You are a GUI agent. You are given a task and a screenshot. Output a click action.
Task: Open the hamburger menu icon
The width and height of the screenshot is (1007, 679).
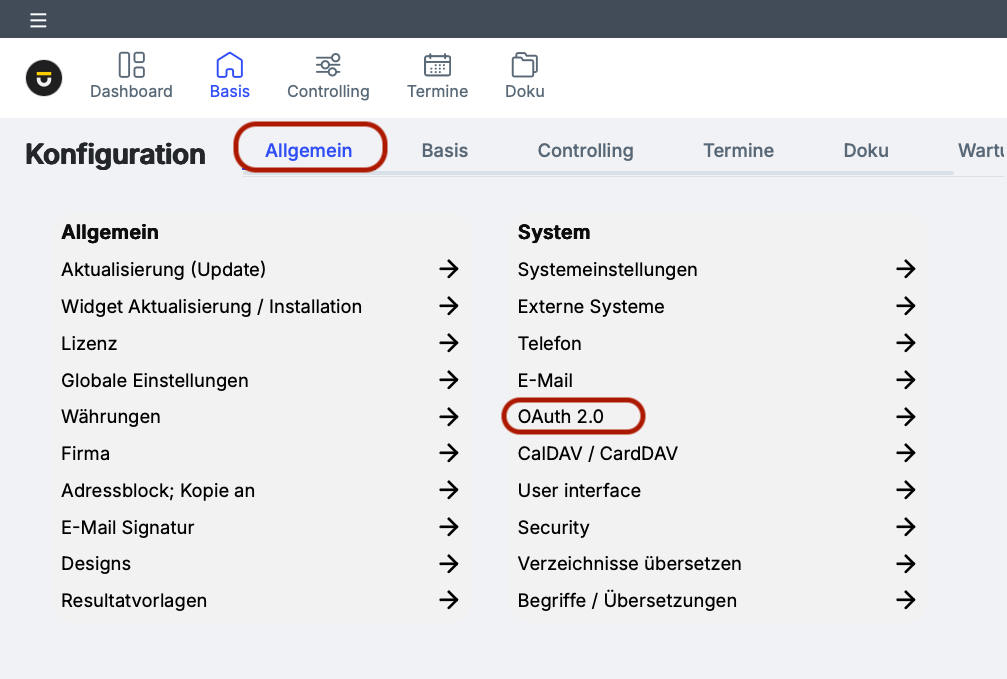(x=38, y=20)
